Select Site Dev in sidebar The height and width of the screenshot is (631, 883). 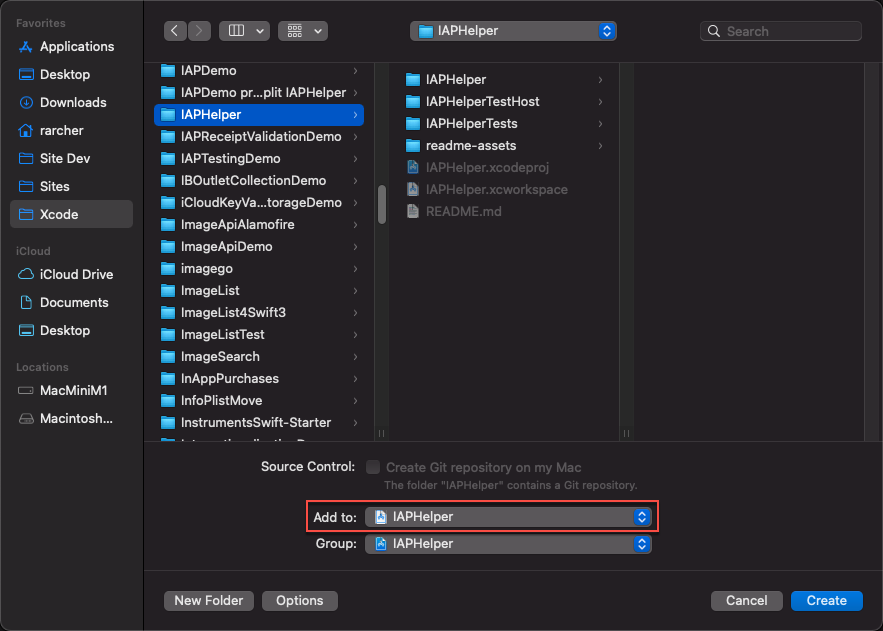pyautogui.click(x=72, y=159)
